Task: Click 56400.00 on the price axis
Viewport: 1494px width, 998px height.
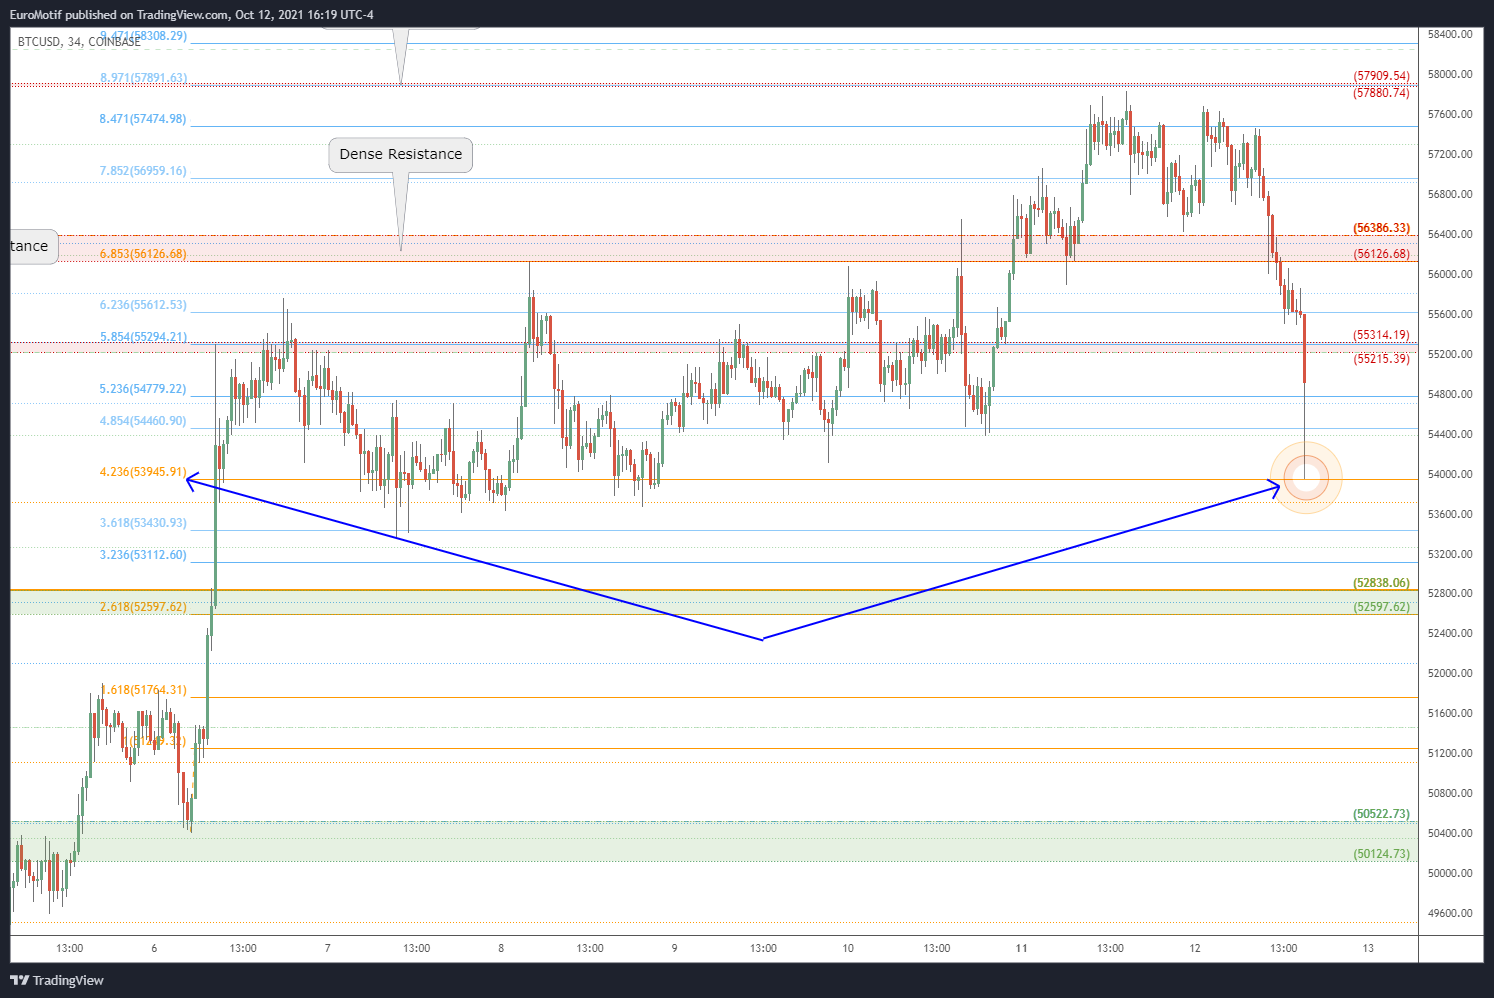Action: (x=1450, y=234)
